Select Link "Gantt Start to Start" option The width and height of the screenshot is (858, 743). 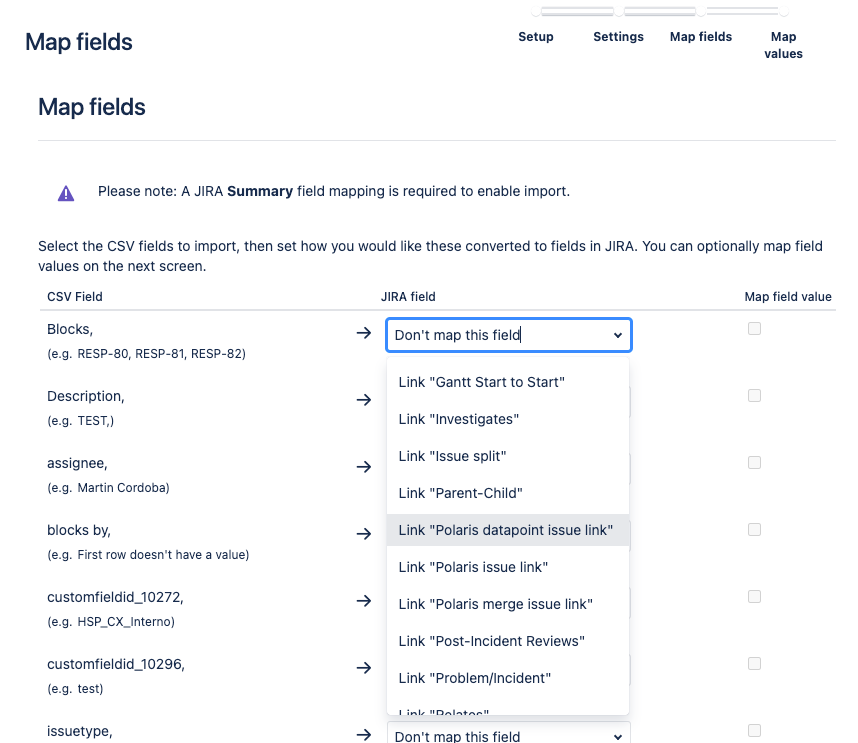(x=508, y=382)
